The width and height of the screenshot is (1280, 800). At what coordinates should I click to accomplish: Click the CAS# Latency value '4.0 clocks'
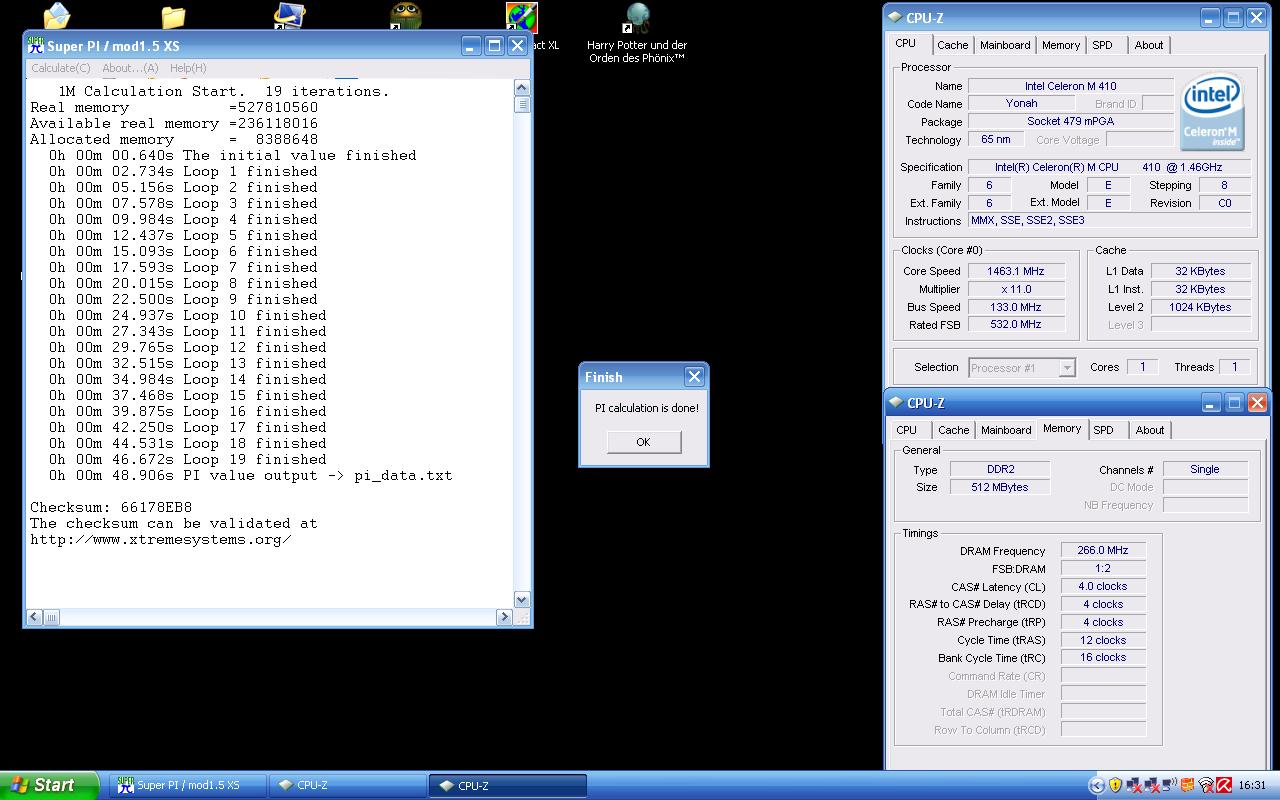[x=1103, y=587]
